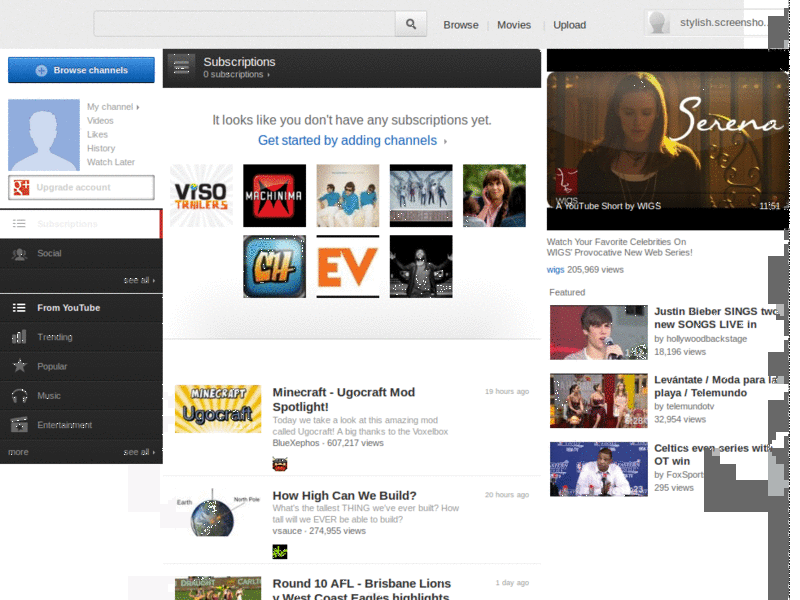
Task: Open black-and-white performer channel tile
Action: point(421,266)
